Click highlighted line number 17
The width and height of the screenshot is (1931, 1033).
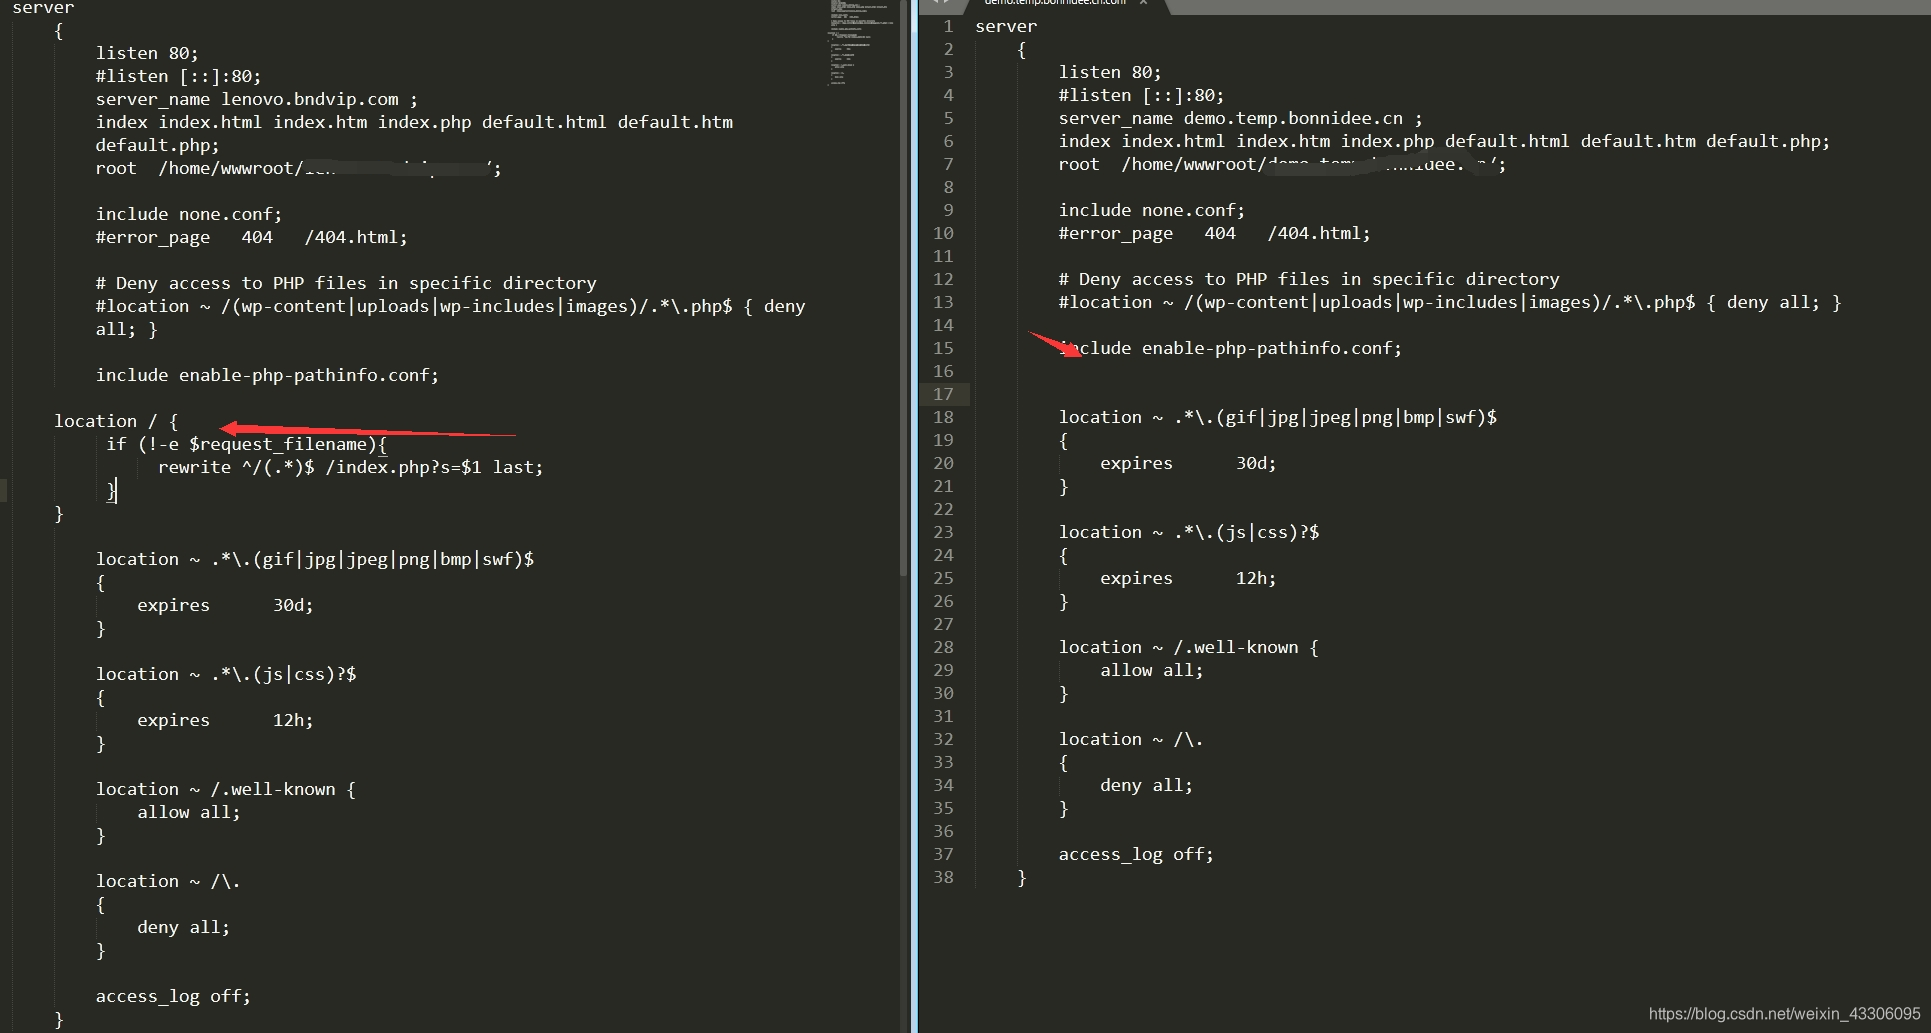pos(943,394)
